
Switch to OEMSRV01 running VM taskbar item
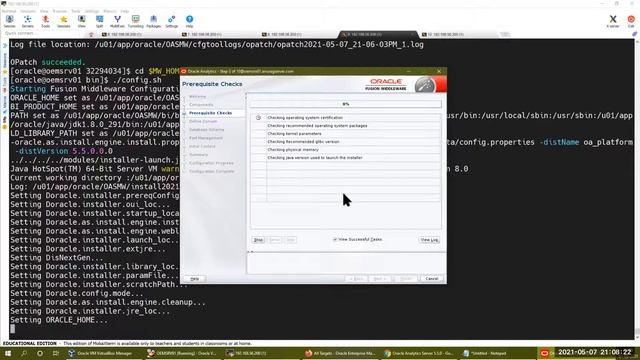(x=182, y=353)
